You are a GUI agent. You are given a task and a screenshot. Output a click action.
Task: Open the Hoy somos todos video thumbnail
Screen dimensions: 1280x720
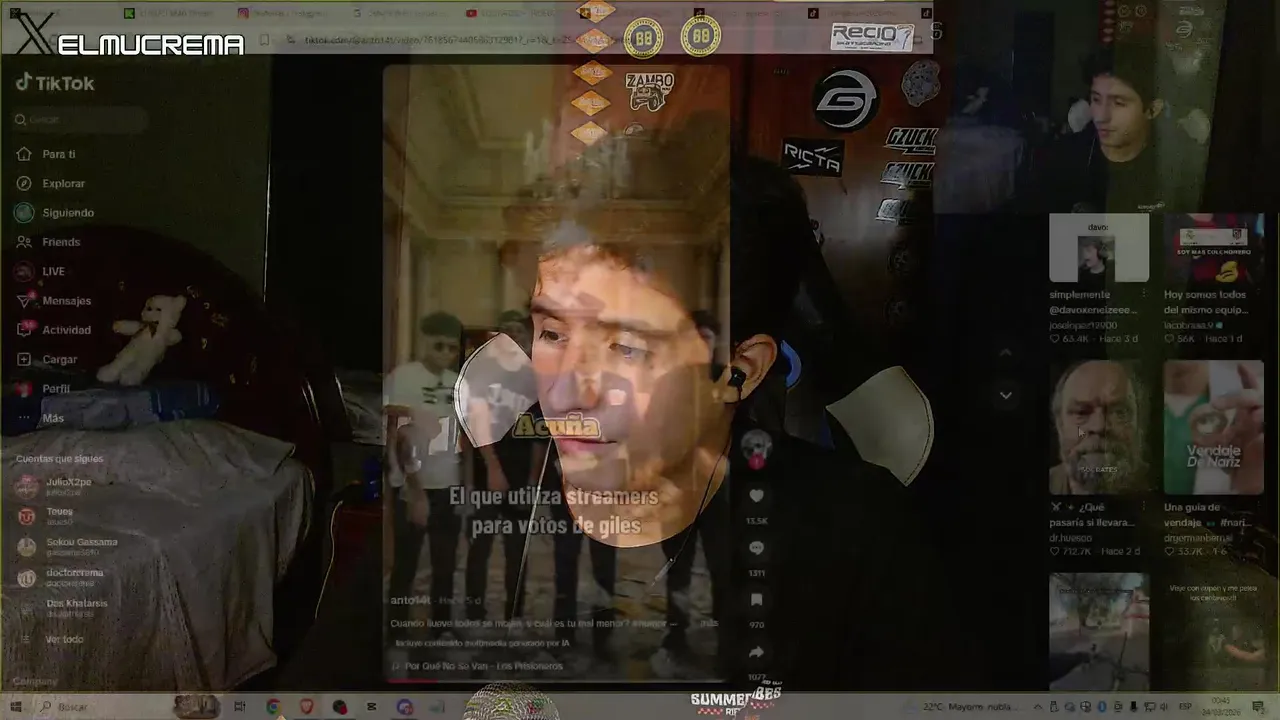pyautogui.click(x=1213, y=248)
